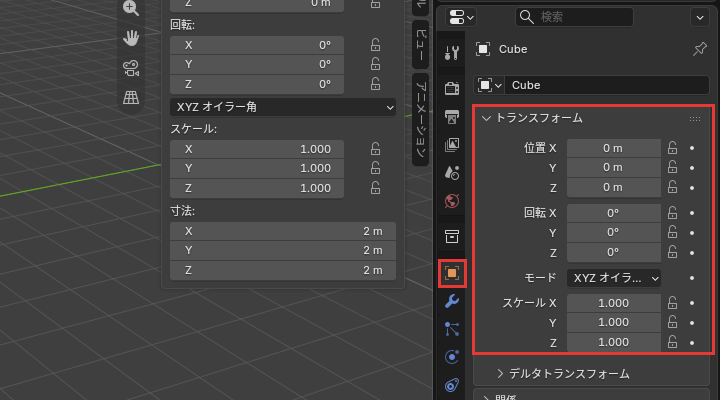Click sidebar 回転 Z value field
Screen dimensions: 720x400
click(257, 85)
